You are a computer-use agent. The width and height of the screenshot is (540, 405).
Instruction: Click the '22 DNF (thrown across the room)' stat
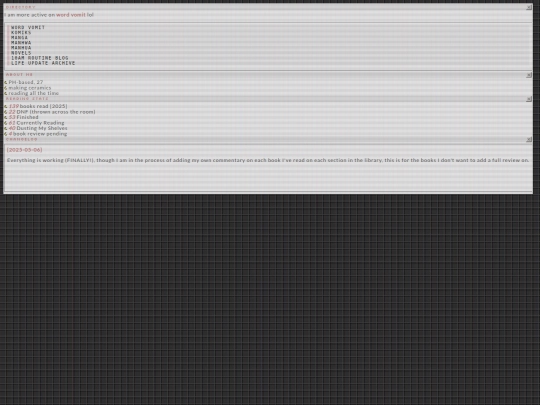pos(52,112)
